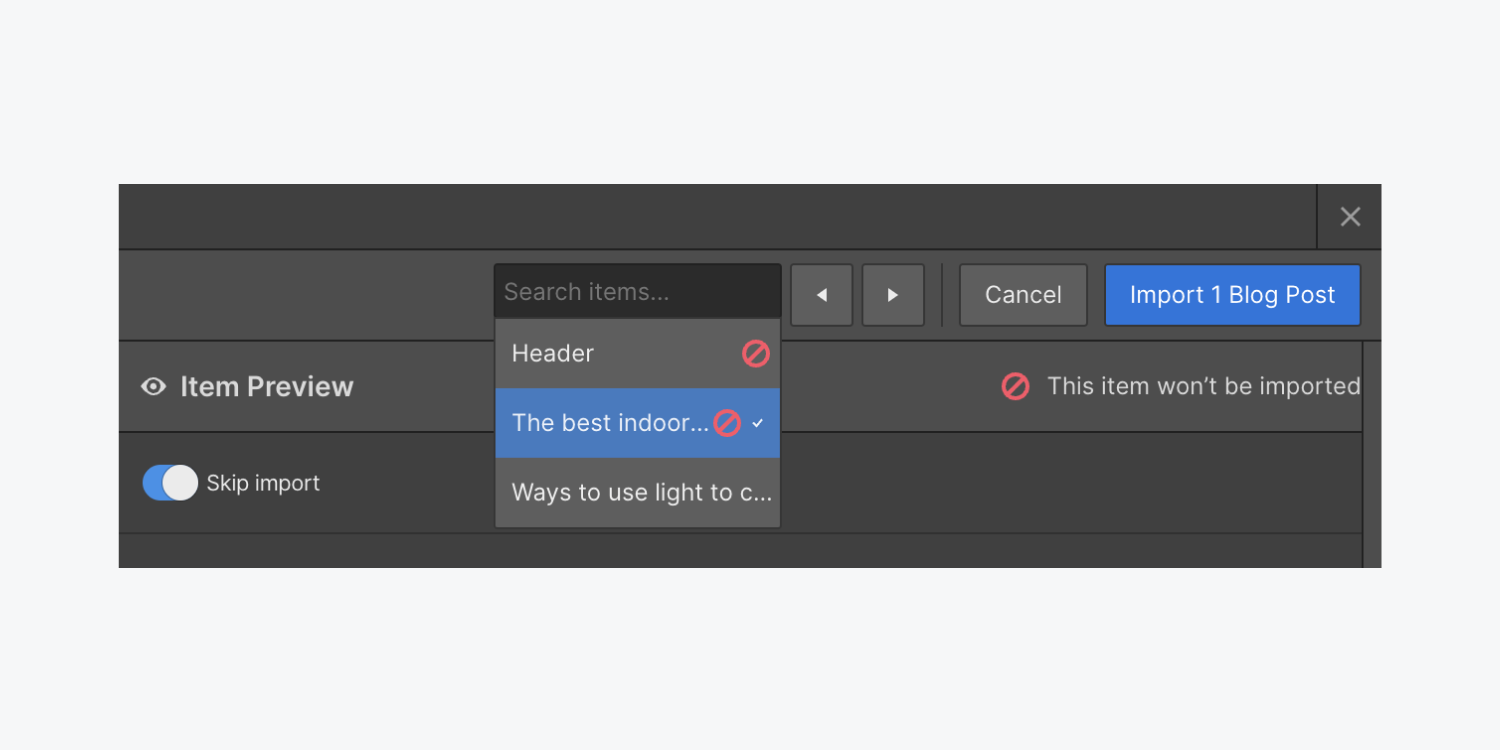Toggle visibility of the Item Preview section
The width and height of the screenshot is (1501, 751).
pyautogui.click(x=152, y=387)
